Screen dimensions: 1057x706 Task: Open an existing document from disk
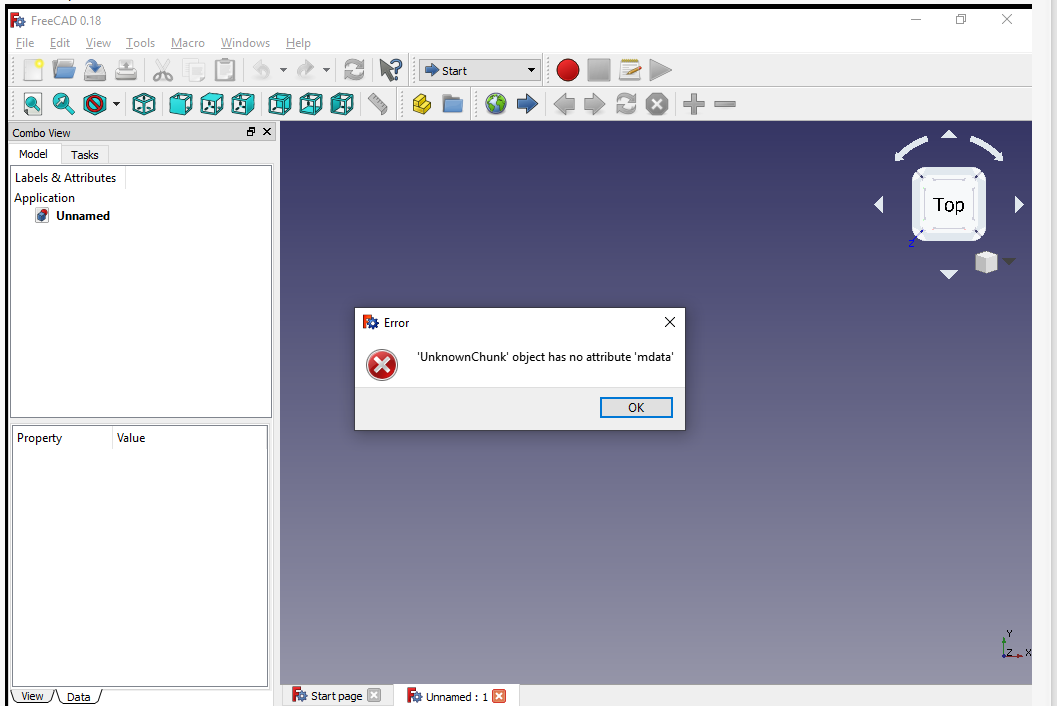pos(63,70)
